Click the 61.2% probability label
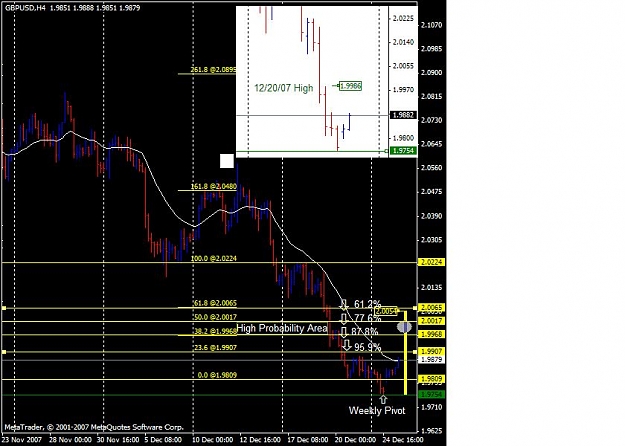625x446 pixels. pos(368,305)
